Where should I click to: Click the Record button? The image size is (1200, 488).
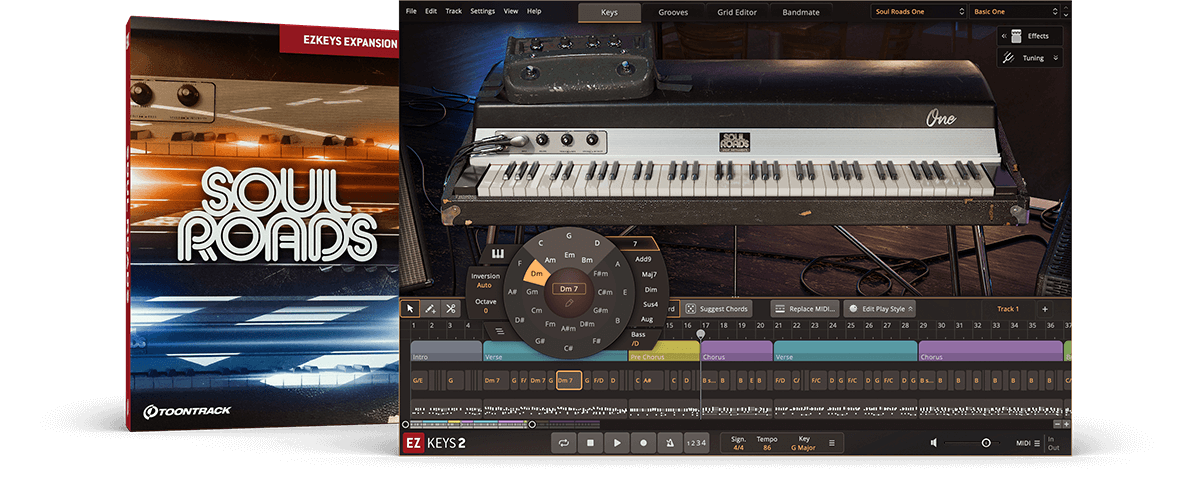644,443
